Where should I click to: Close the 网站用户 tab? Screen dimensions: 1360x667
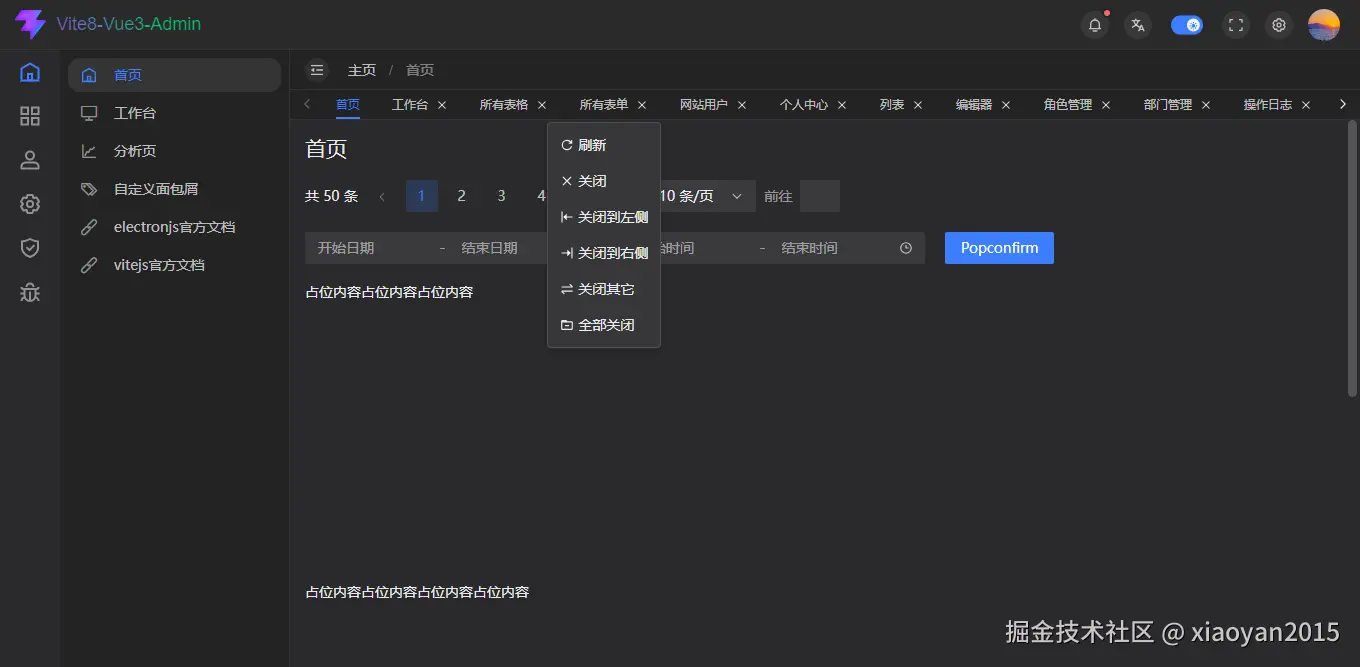[x=742, y=105]
